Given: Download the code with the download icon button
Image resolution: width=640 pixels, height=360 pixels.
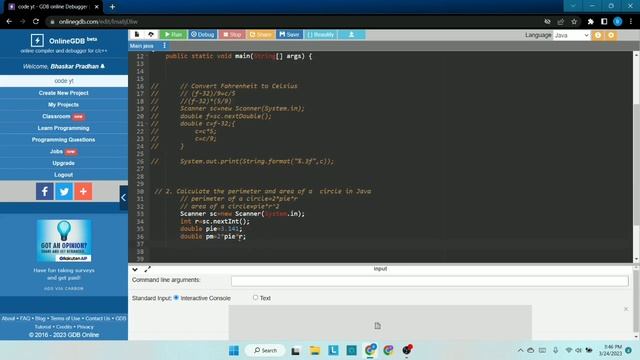Looking at the screenshot, I should point(351,35).
